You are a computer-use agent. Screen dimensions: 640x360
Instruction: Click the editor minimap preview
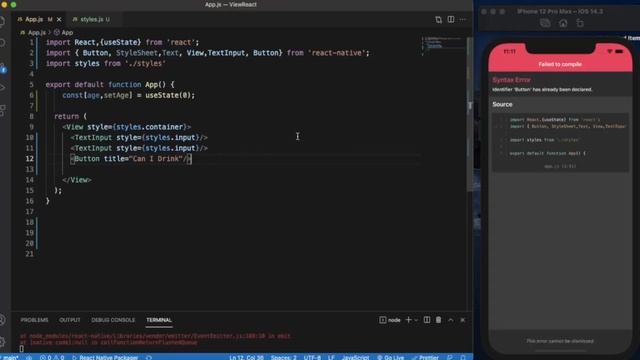tap(442, 46)
